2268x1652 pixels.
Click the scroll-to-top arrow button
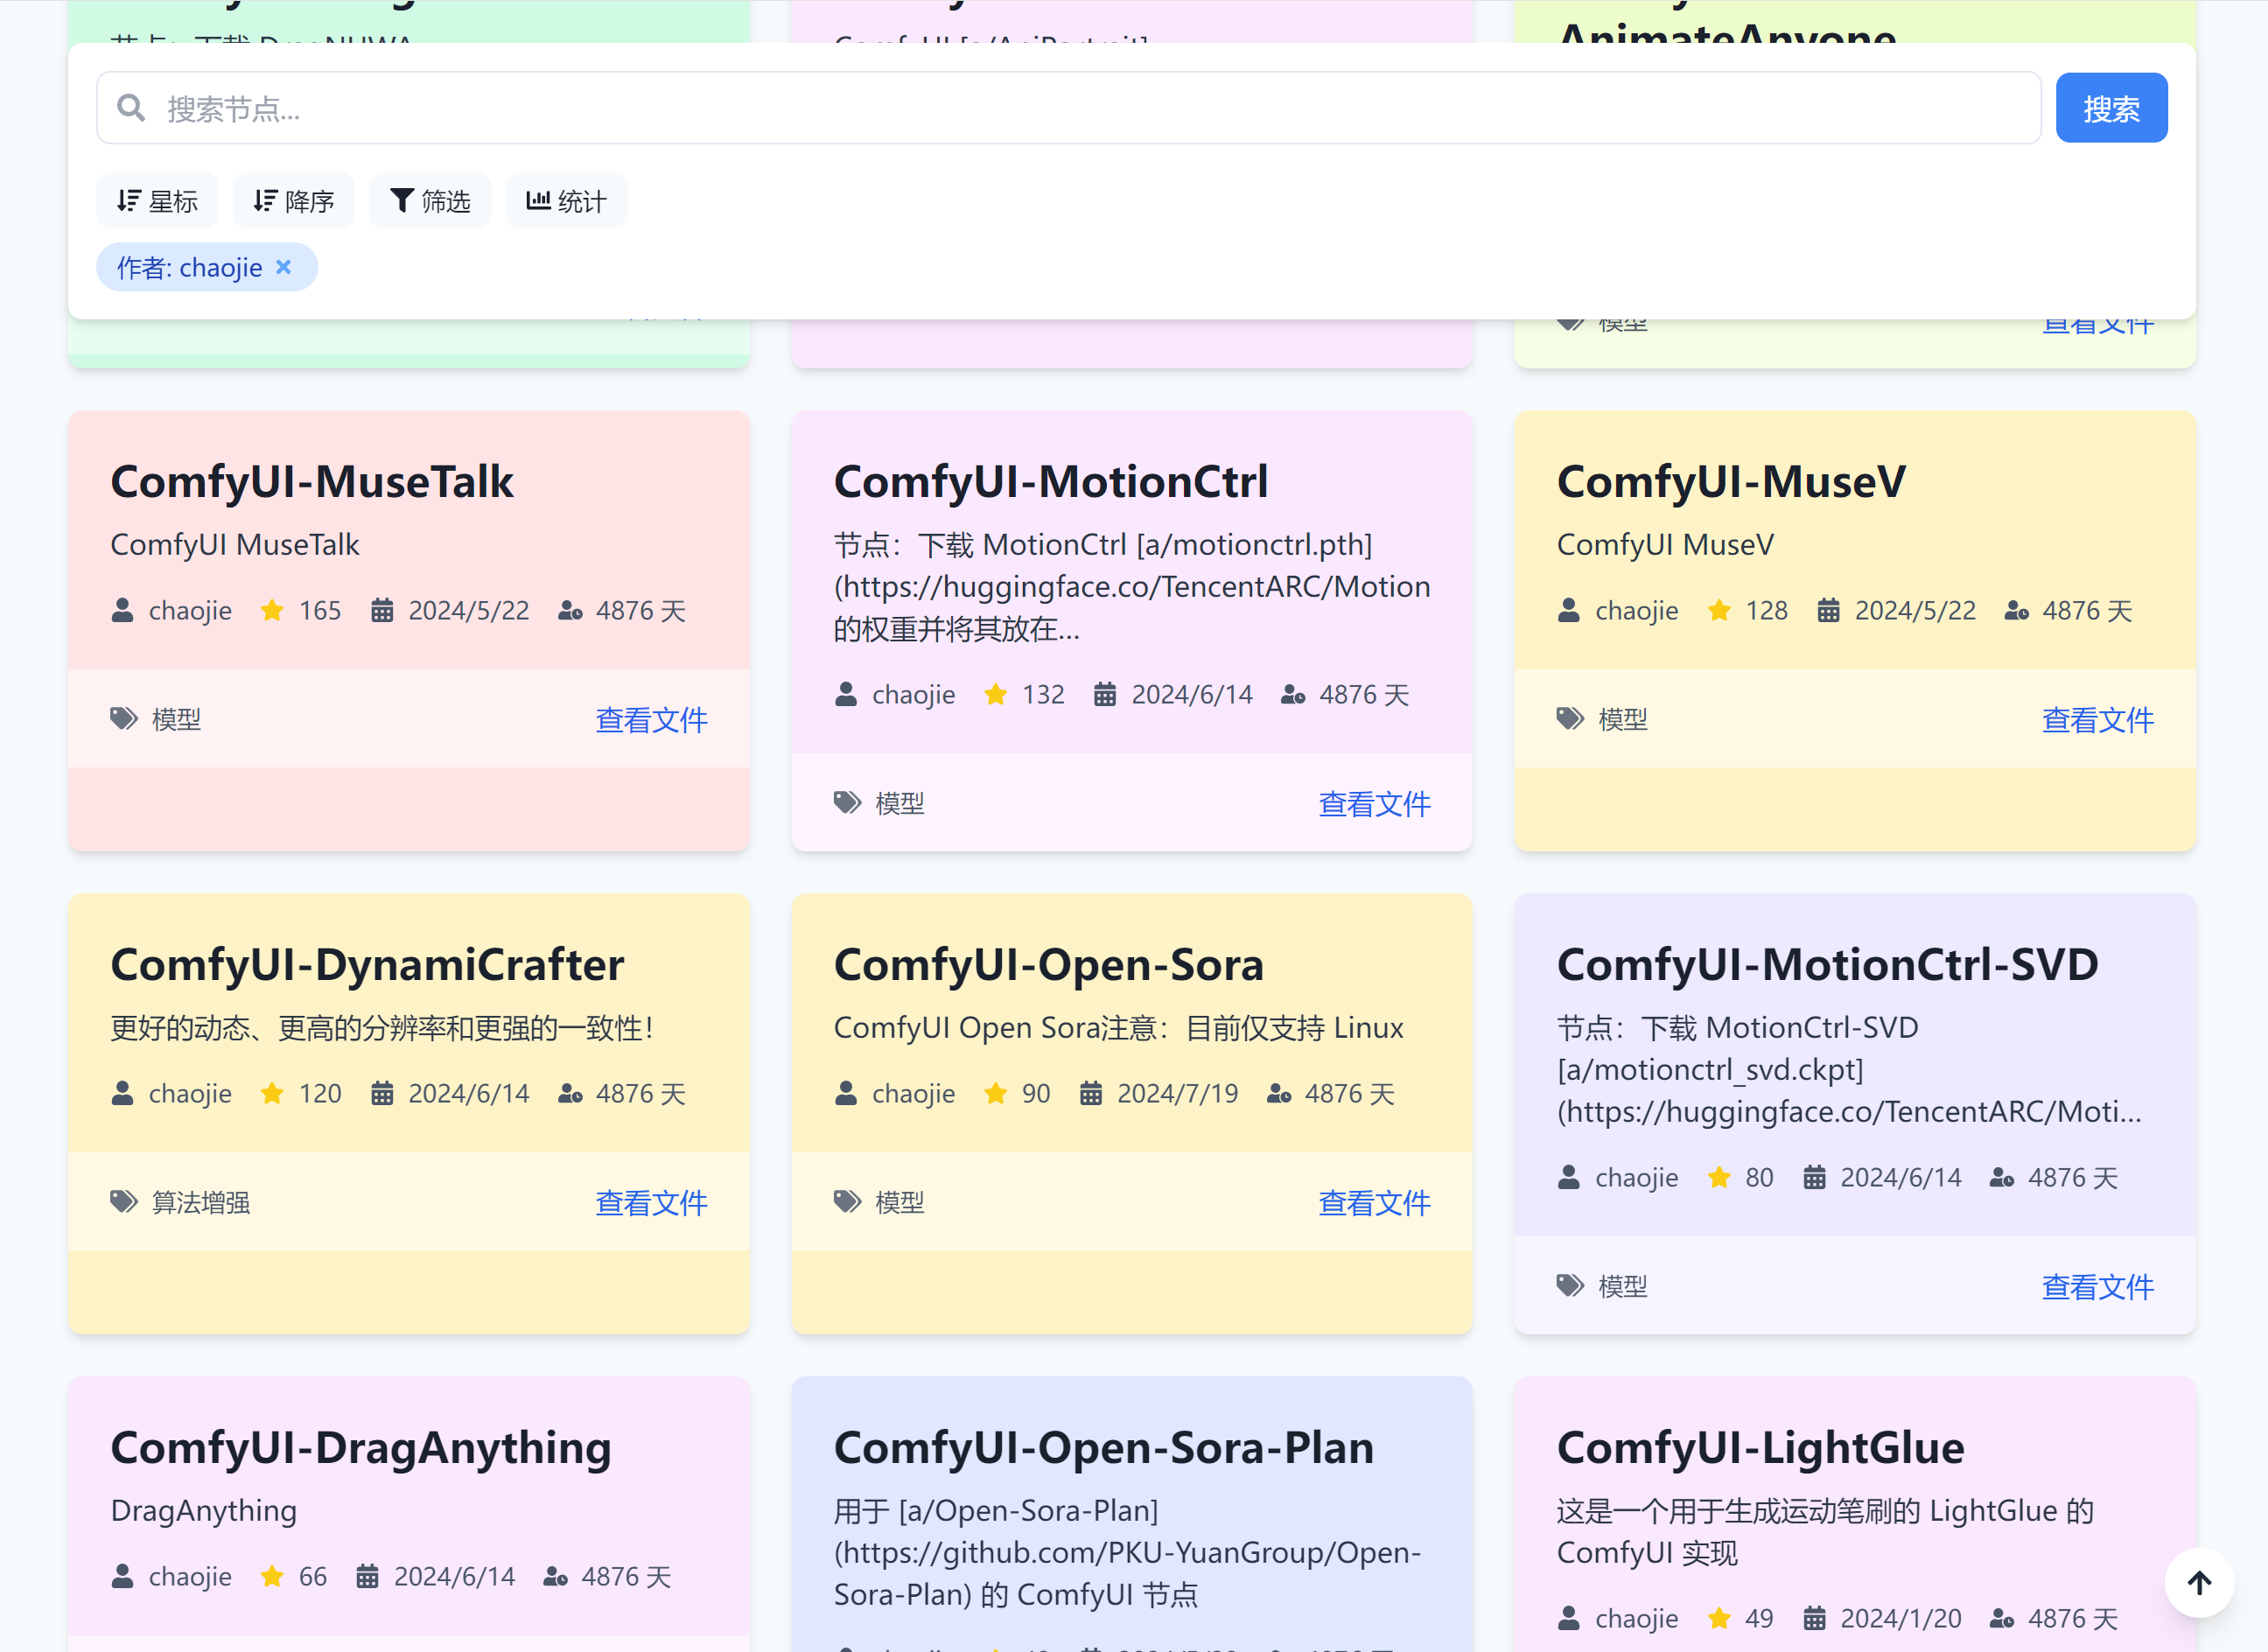(x=2199, y=1582)
